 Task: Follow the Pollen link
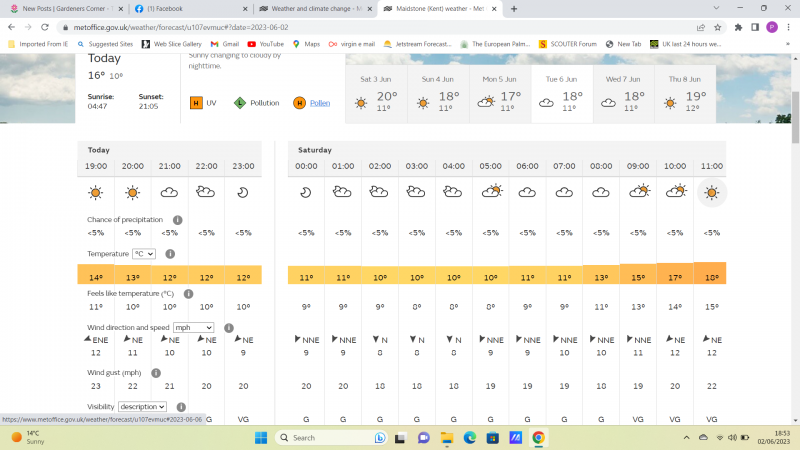(320, 103)
